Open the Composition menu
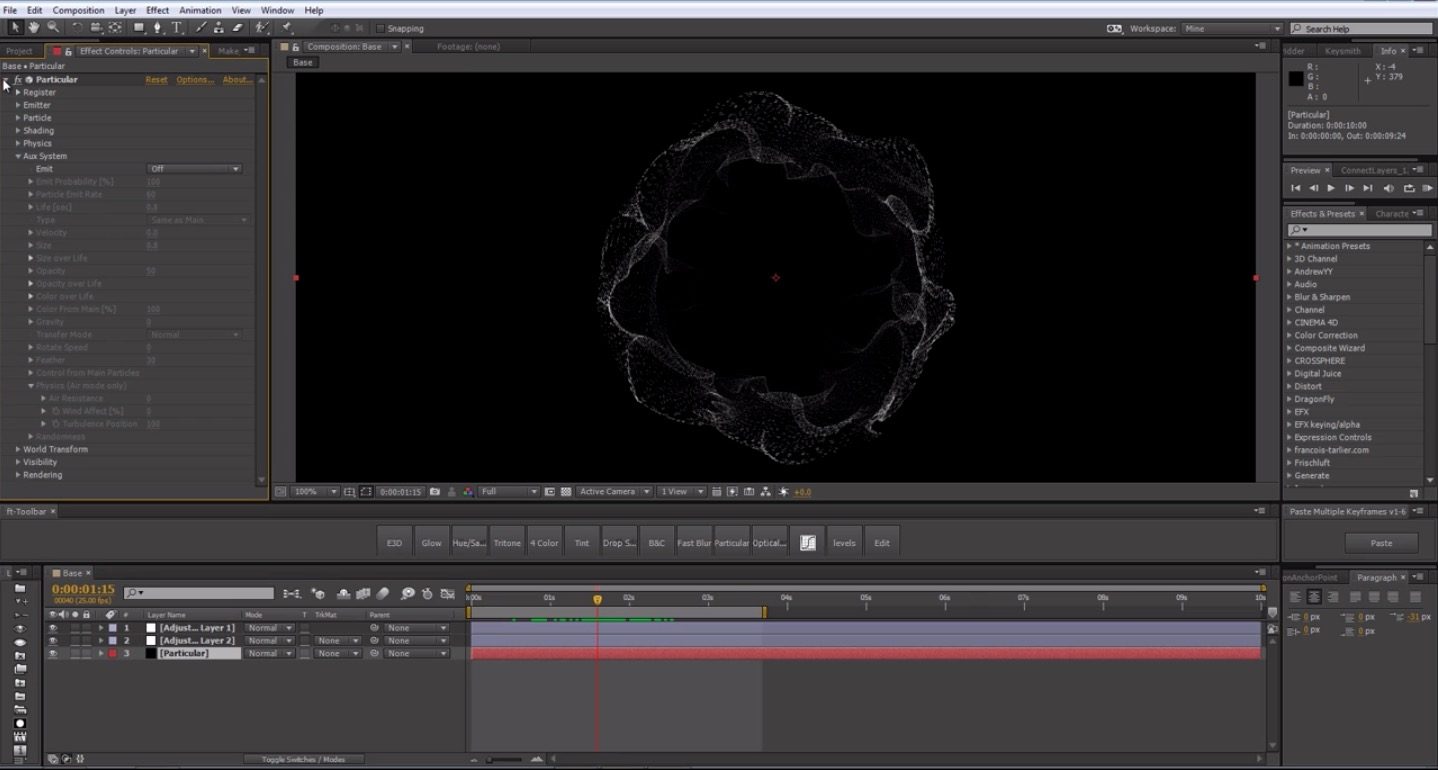This screenshot has height=770, width=1438. pos(78,10)
